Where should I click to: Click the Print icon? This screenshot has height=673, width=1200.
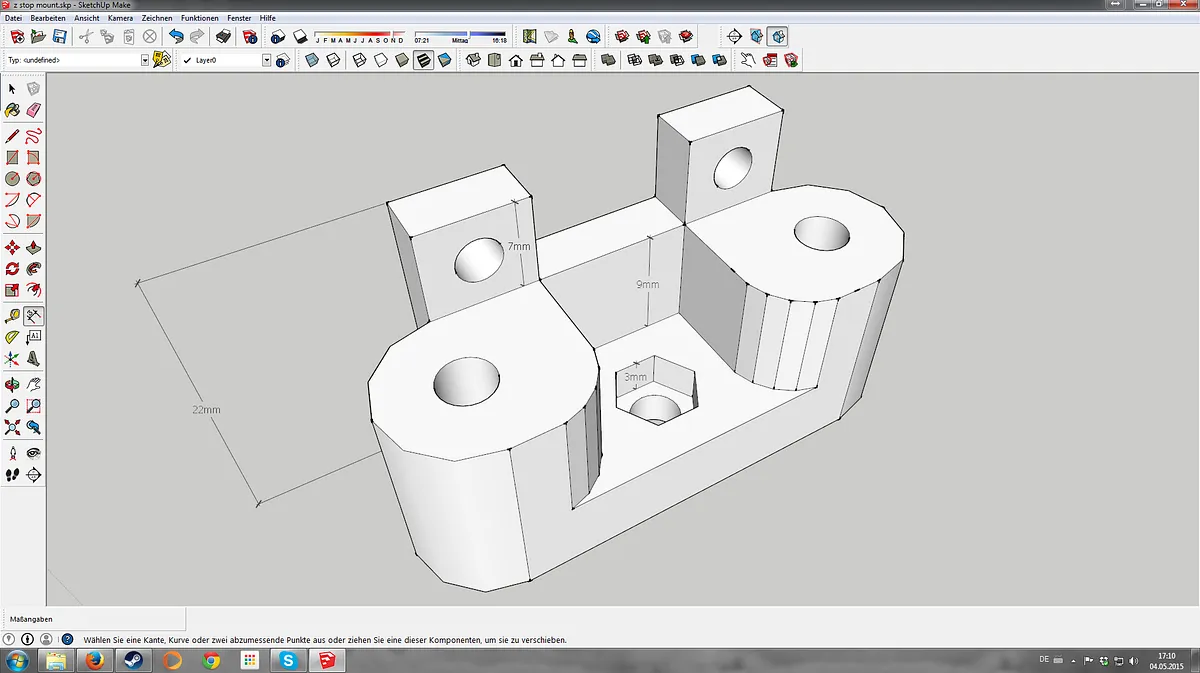[x=224, y=37]
